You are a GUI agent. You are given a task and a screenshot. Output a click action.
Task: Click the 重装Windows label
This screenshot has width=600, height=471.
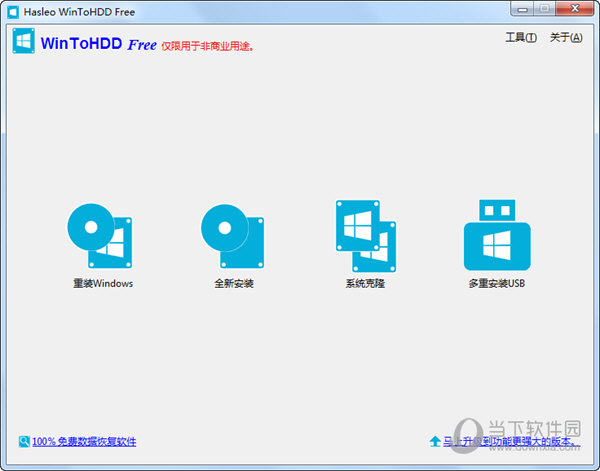click(103, 284)
